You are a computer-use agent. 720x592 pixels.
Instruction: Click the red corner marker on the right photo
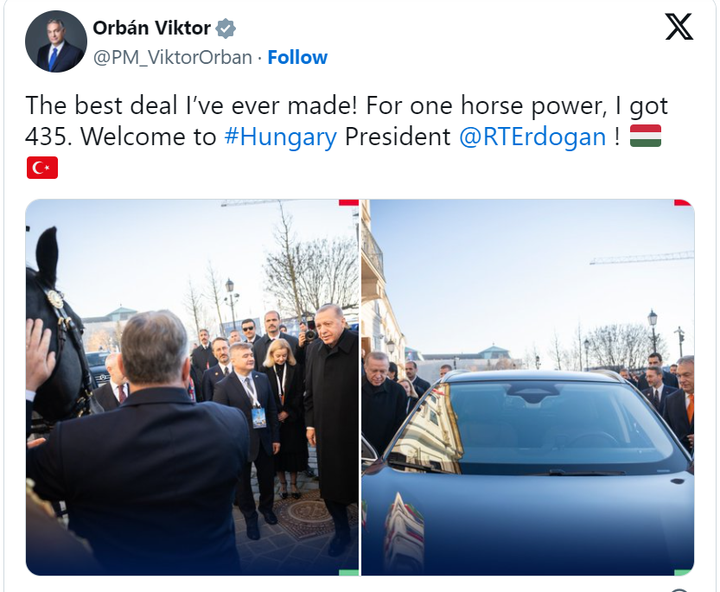coord(684,203)
